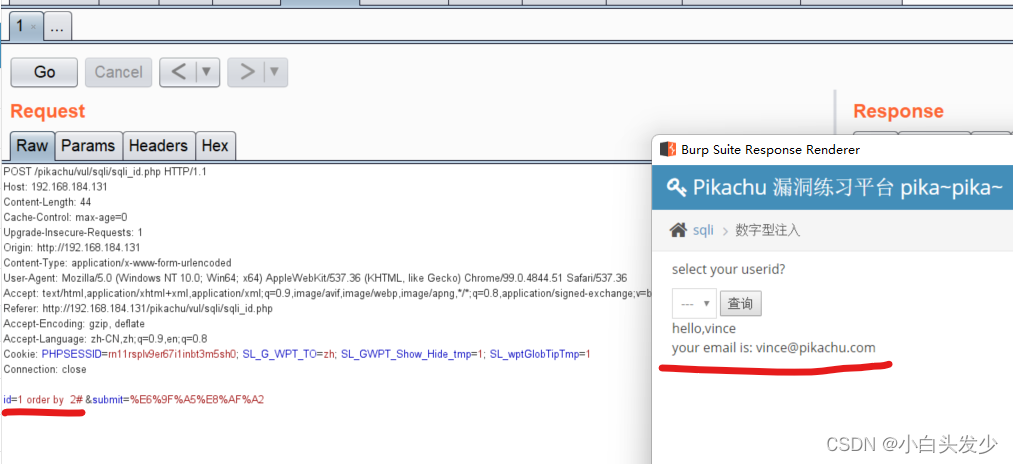Click the 数字型注入 breadcrumb text
The height and width of the screenshot is (464, 1013).
pos(768,231)
